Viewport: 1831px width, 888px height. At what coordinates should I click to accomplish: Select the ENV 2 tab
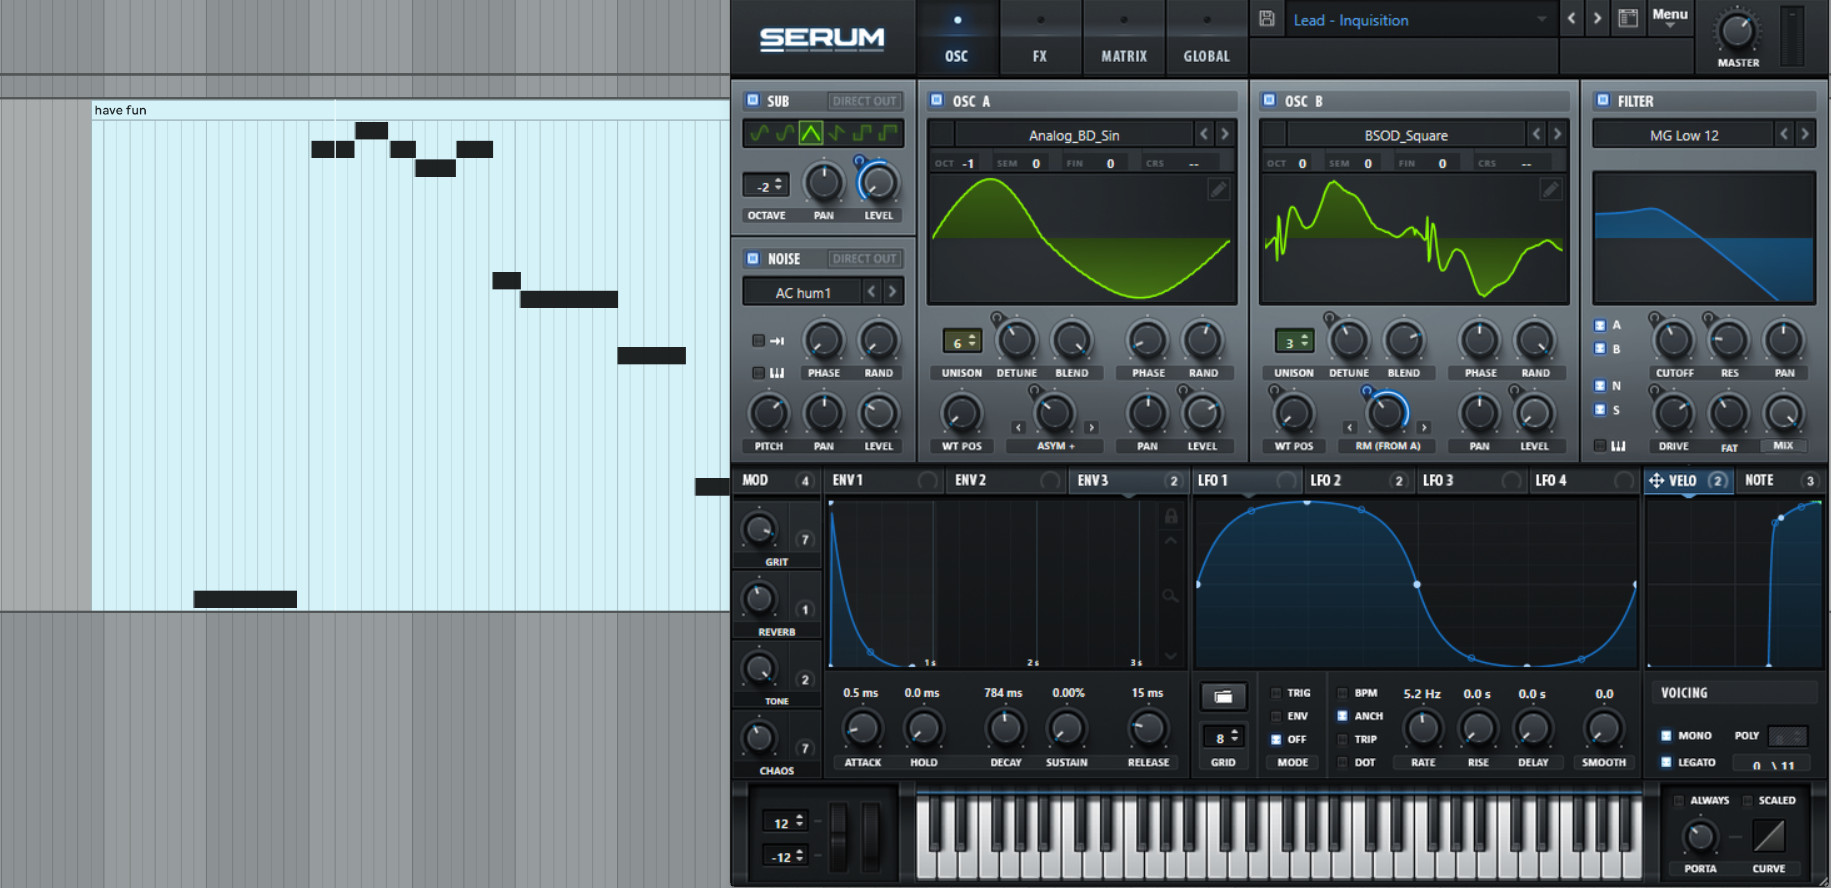(1006, 481)
